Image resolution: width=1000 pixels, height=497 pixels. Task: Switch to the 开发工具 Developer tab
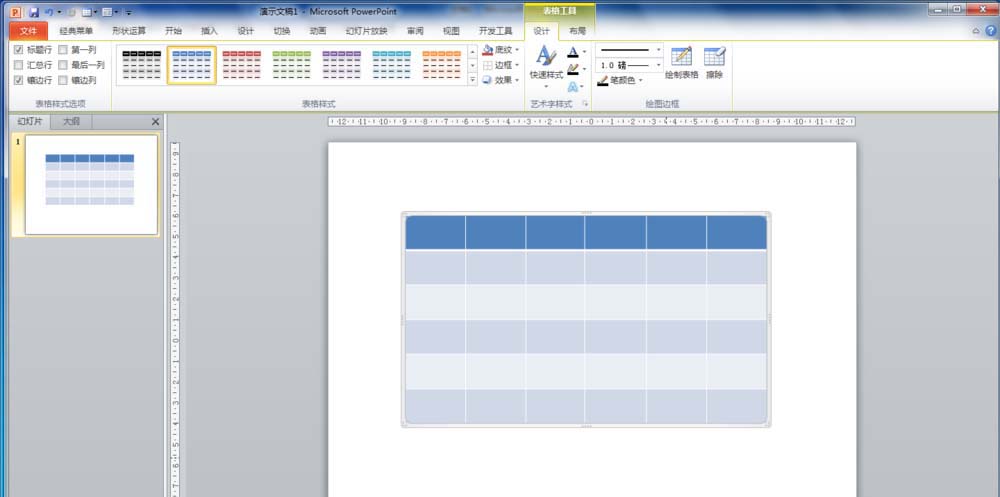pyautogui.click(x=496, y=31)
